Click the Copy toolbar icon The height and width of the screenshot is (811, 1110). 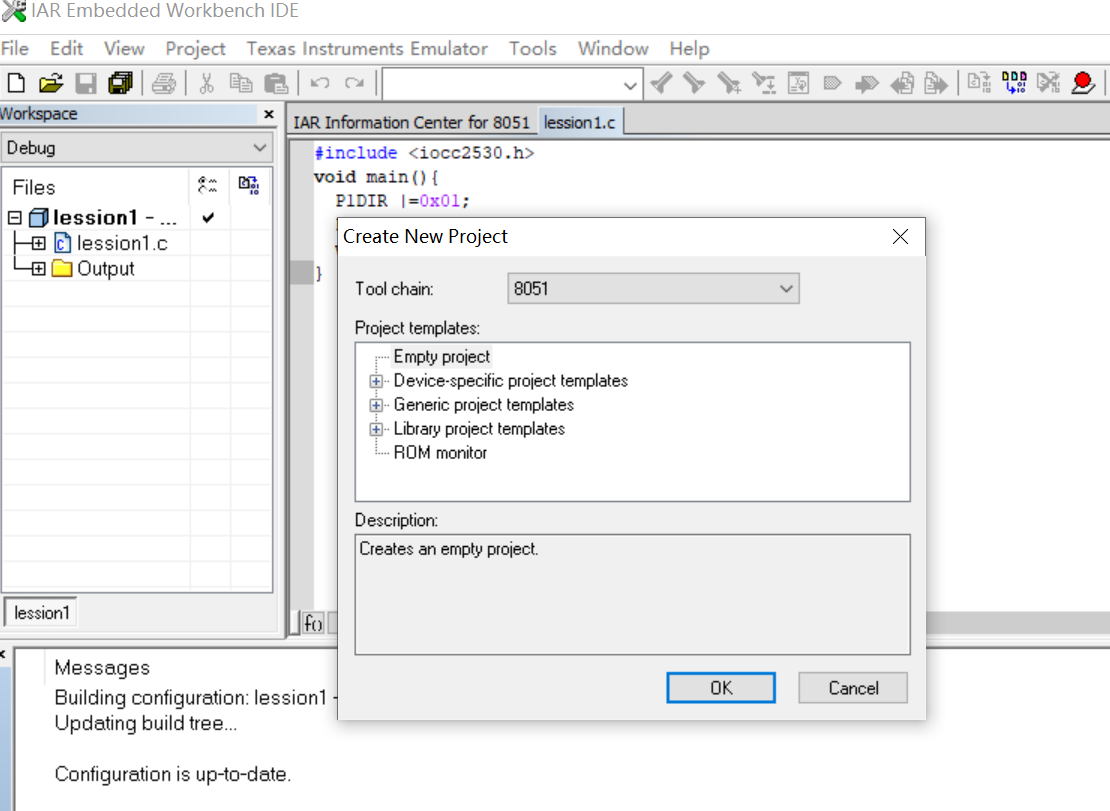point(241,84)
